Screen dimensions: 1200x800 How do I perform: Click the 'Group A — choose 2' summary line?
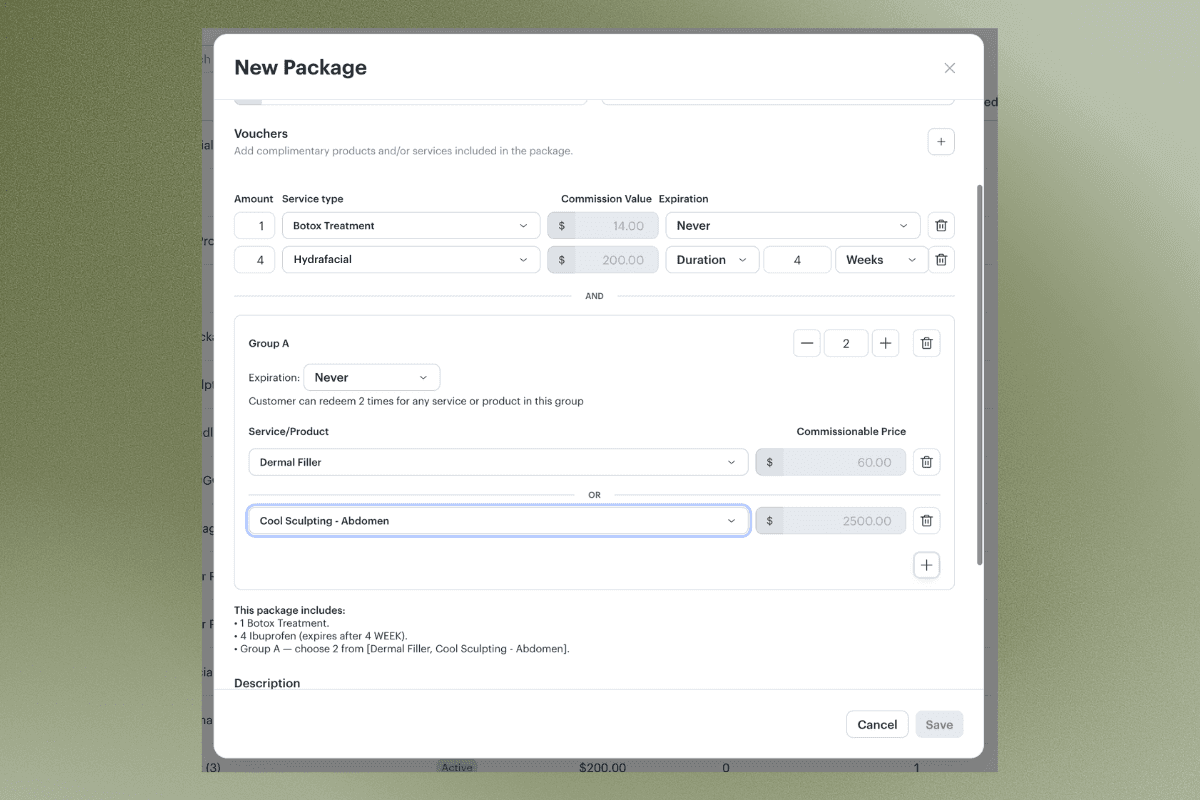(402, 649)
